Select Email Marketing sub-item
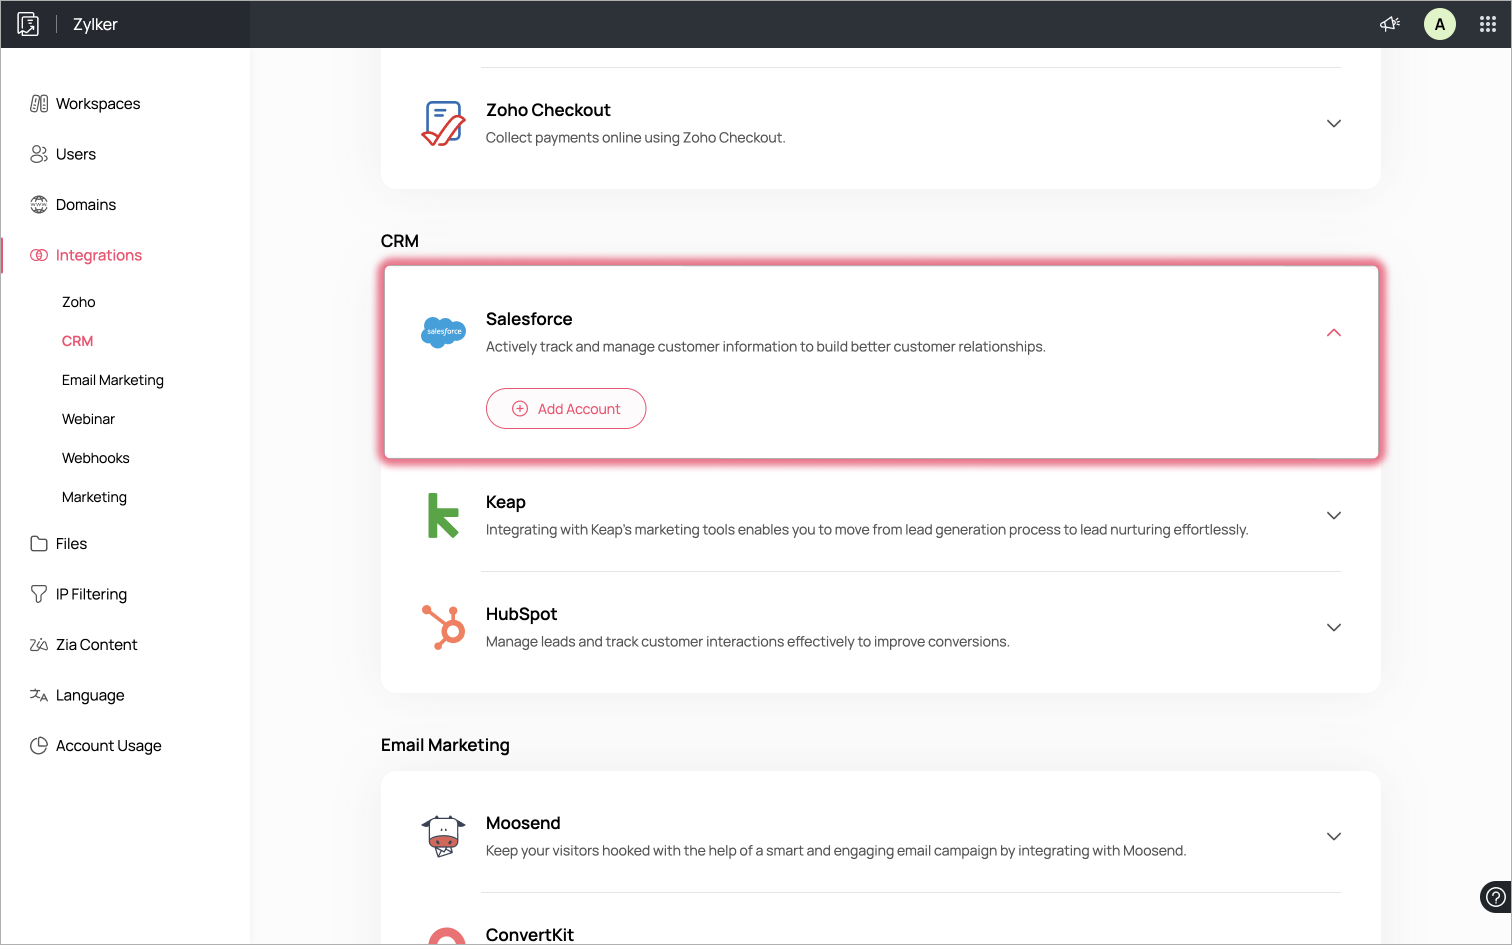 click(113, 380)
